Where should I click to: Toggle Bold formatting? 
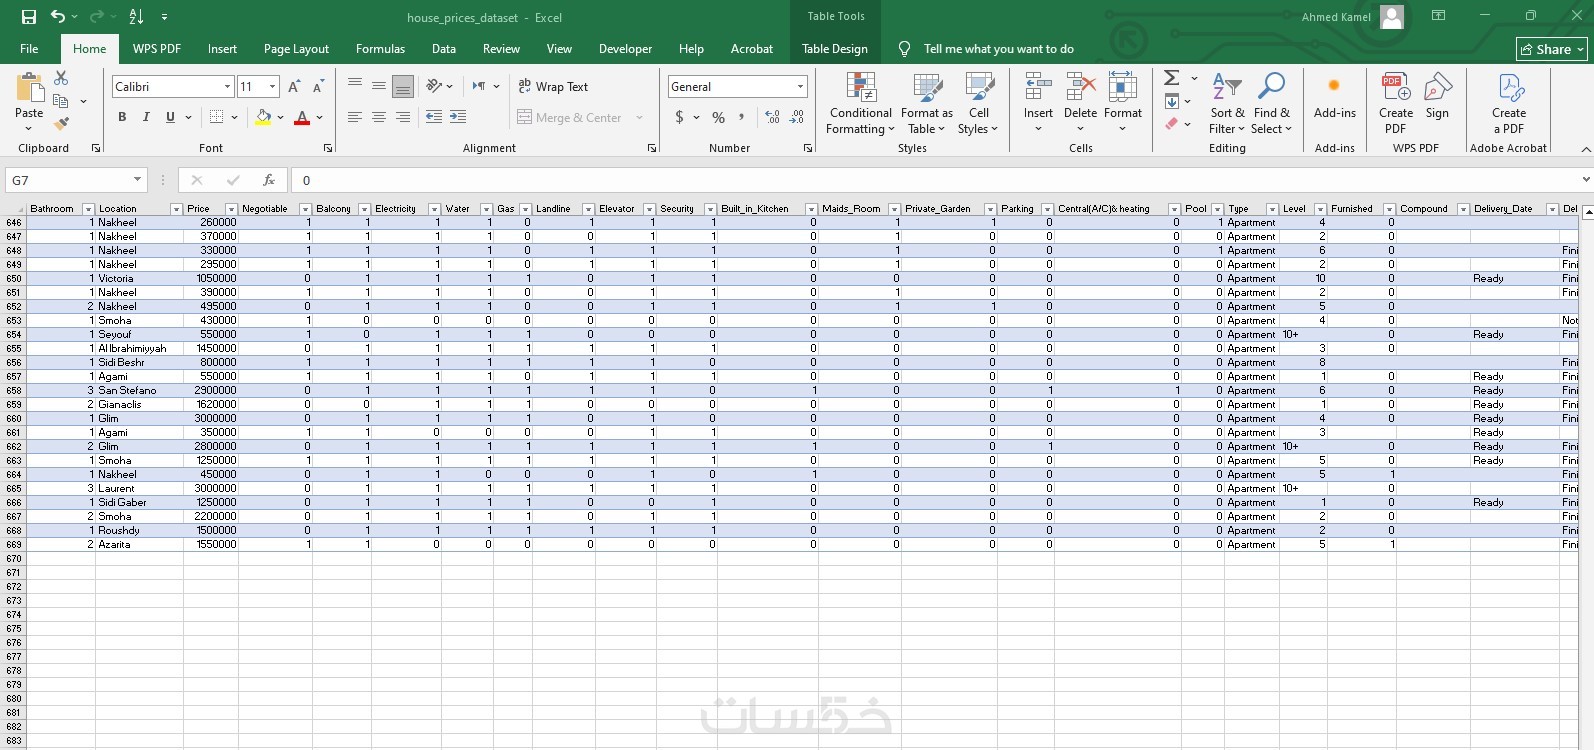[x=122, y=117]
